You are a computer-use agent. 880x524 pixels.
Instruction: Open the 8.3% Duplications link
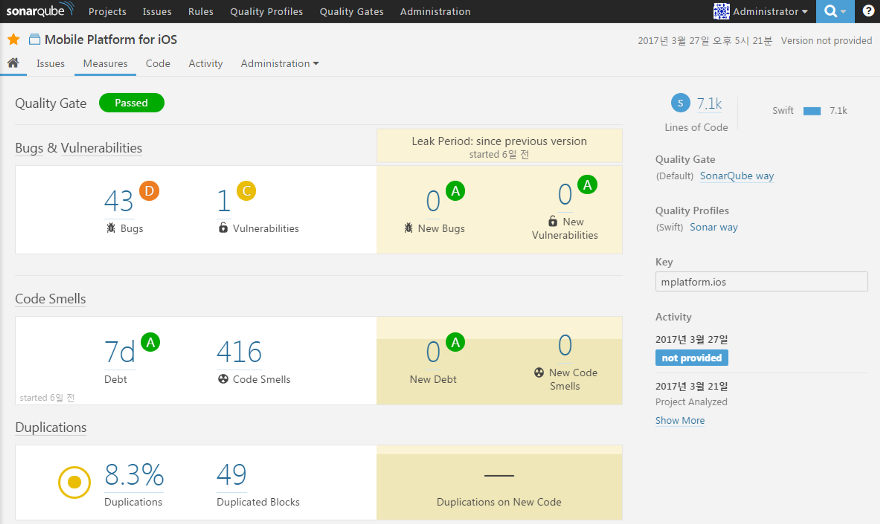click(x=134, y=475)
